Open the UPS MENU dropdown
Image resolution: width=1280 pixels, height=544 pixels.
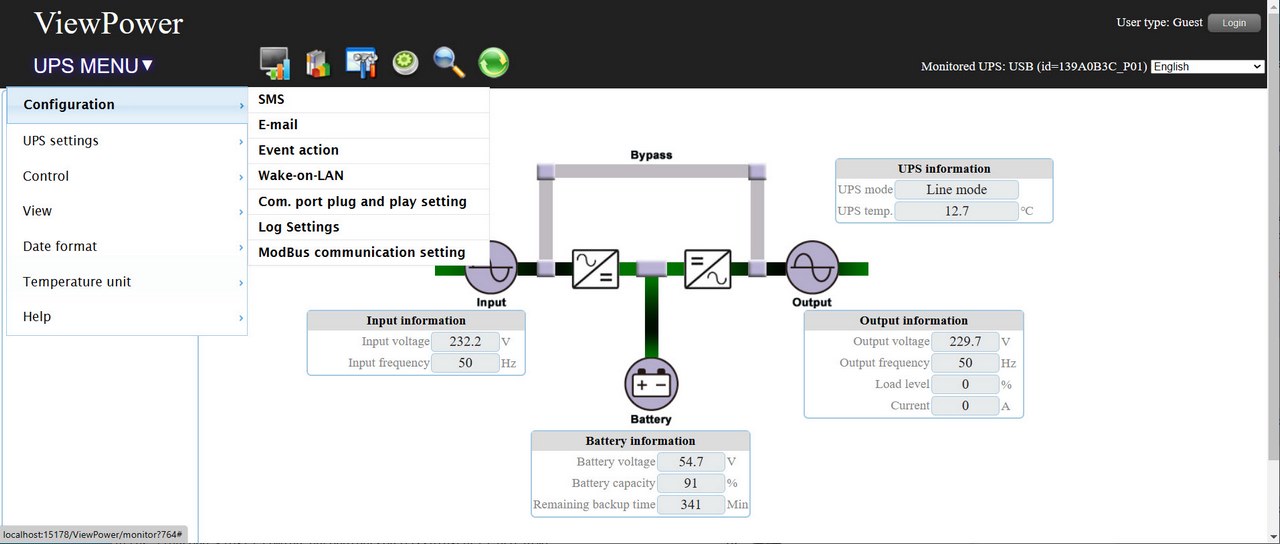click(x=93, y=66)
